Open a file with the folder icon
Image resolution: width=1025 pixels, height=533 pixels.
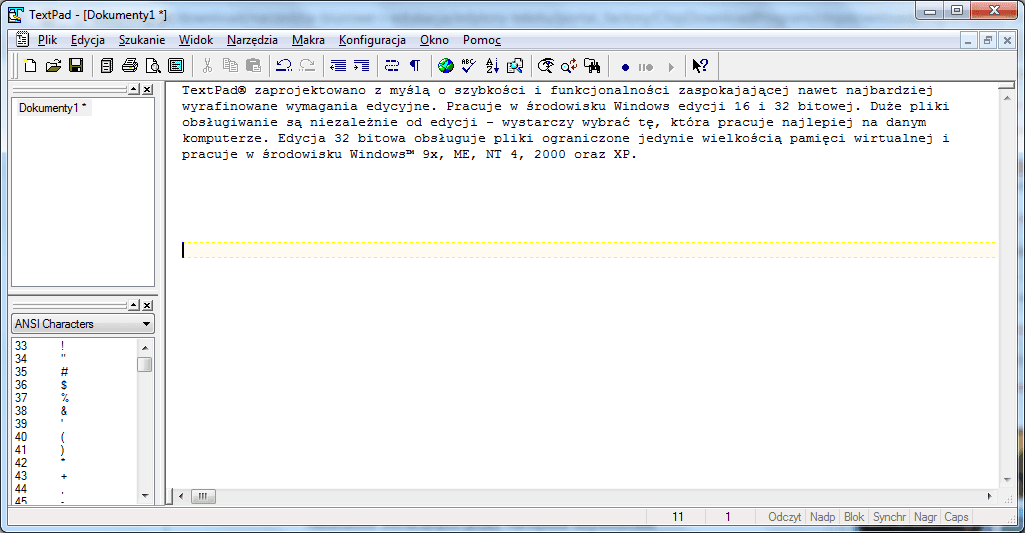(53, 65)
